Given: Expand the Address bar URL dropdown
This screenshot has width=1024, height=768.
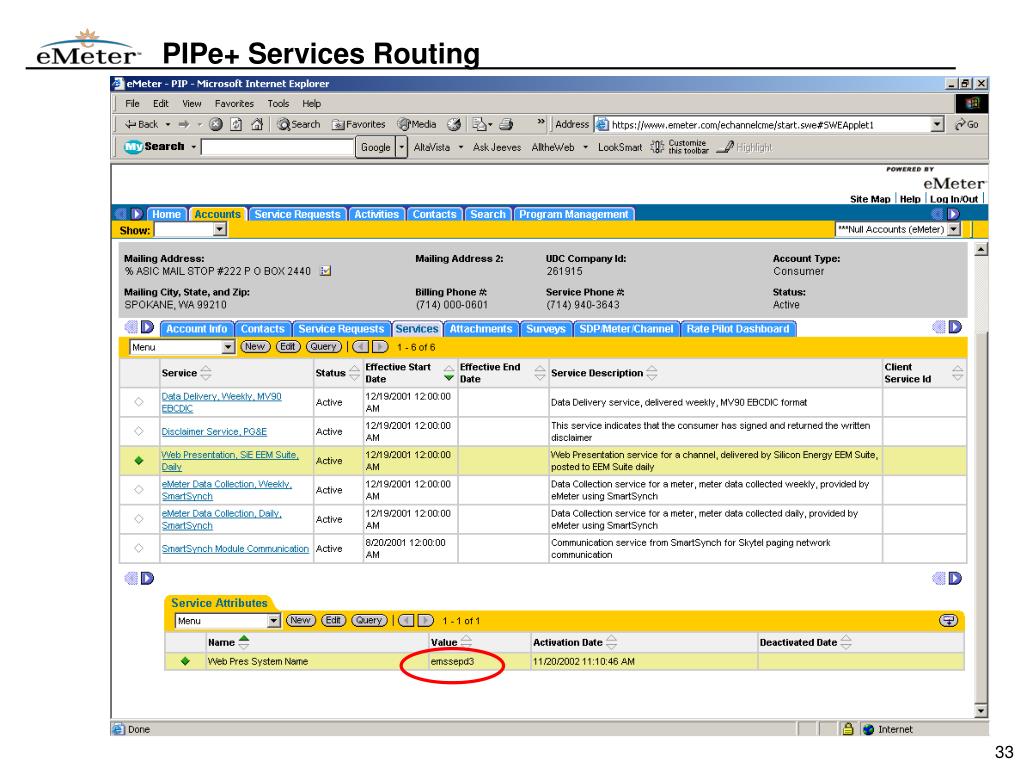Looking at the screenshot, I should click(x=938, y=124).
